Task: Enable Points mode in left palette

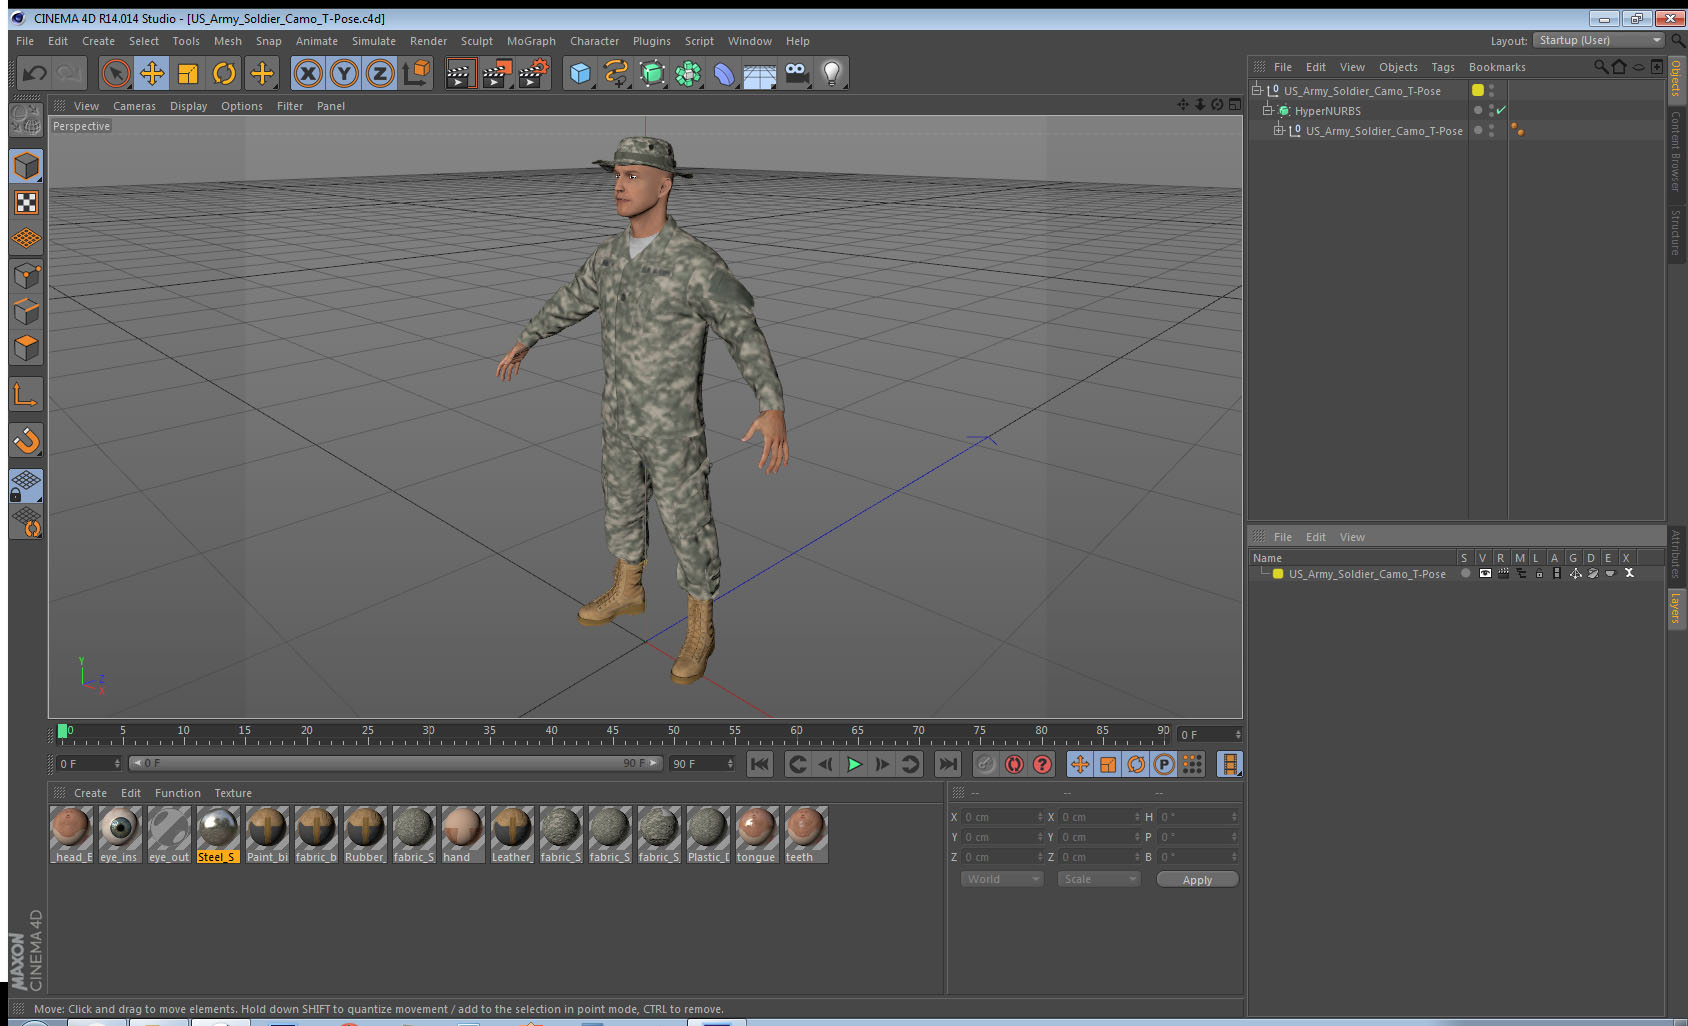Action: [x=26, y=275]
